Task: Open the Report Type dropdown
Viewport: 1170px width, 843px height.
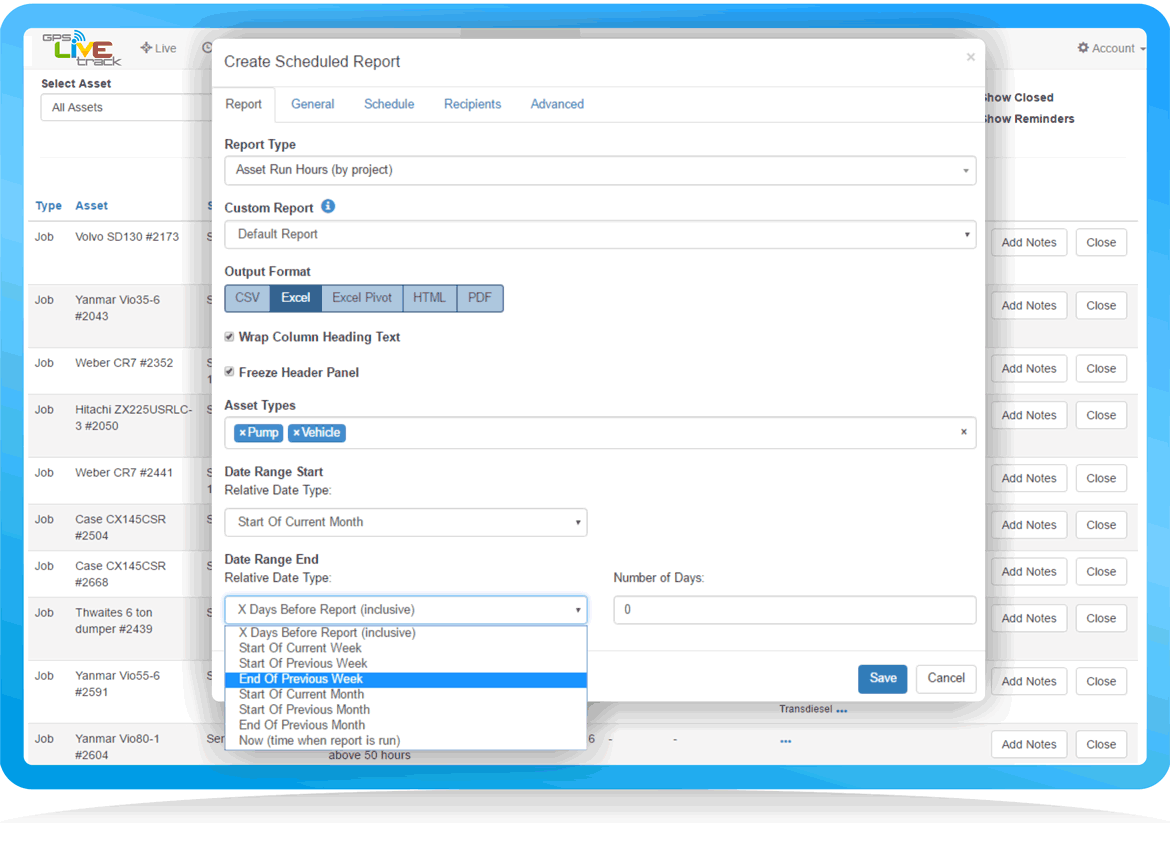Action: pos(600,170)
